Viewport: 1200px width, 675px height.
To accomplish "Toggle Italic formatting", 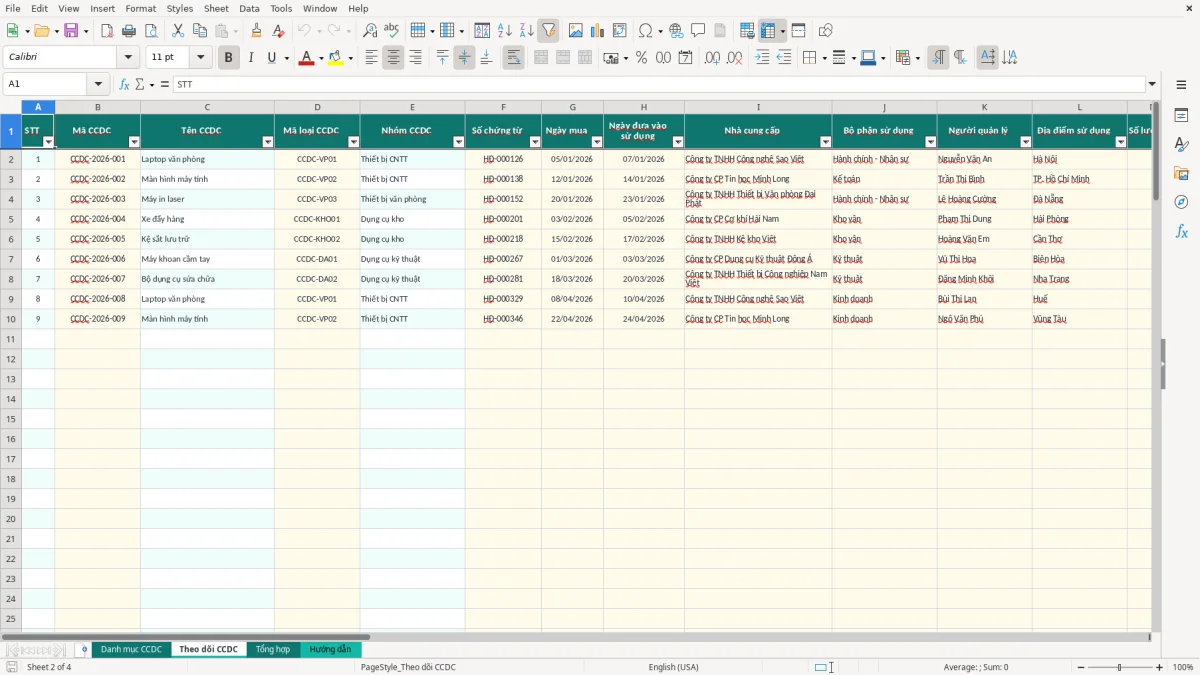I will pyautogui.click(x=250, y=58).
